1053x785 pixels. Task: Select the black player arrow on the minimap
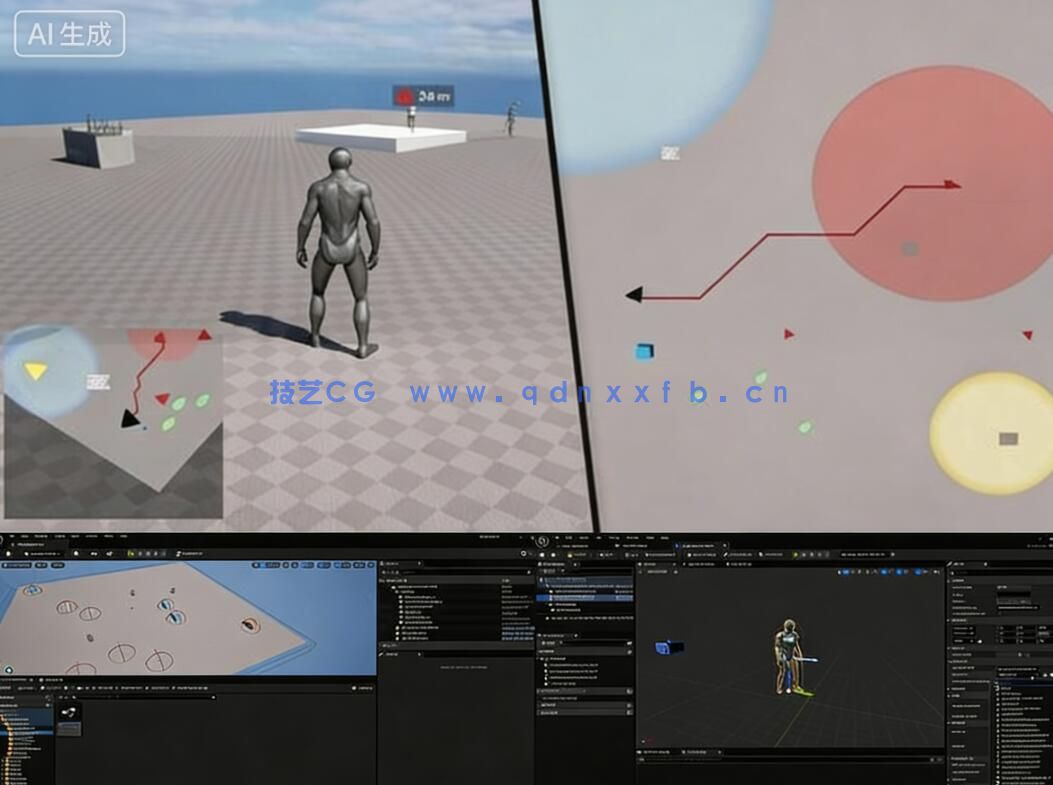pyautogui.click(x=130, y=419)
